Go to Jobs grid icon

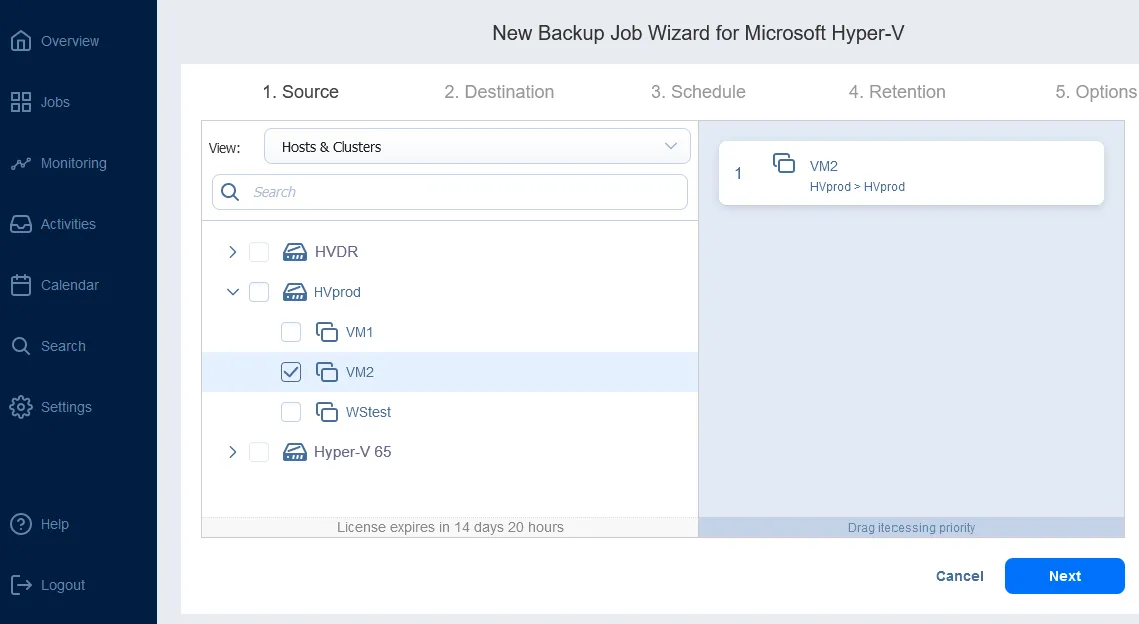21,102
